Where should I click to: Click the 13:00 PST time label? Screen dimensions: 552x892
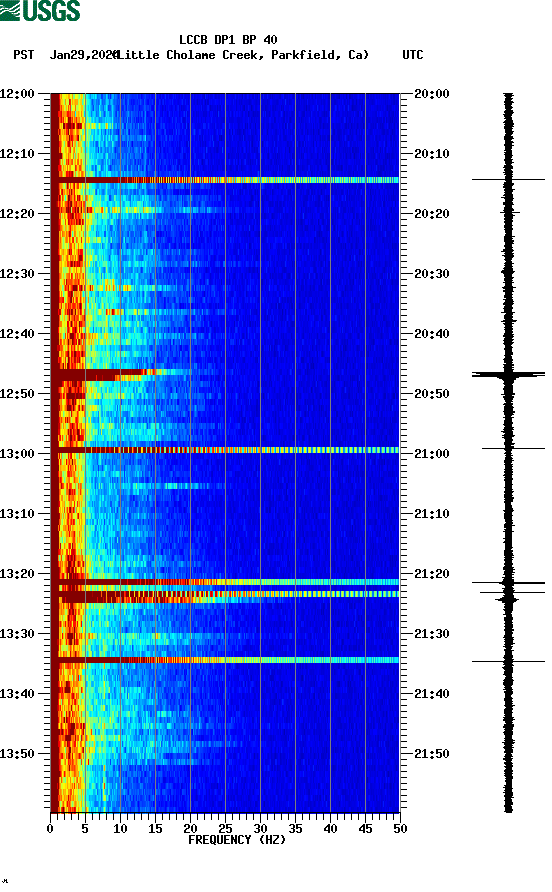coord(17,454)
